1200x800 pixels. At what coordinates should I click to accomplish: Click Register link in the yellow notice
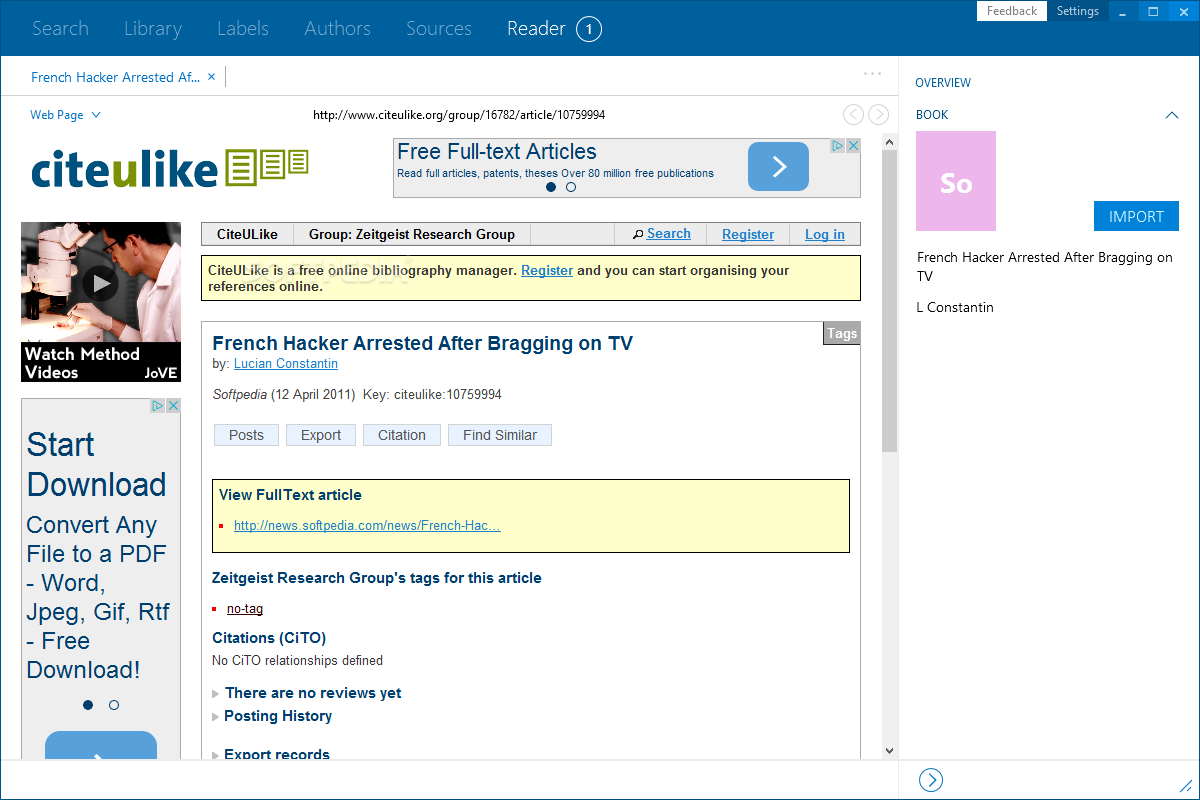(x=547, y=270)
